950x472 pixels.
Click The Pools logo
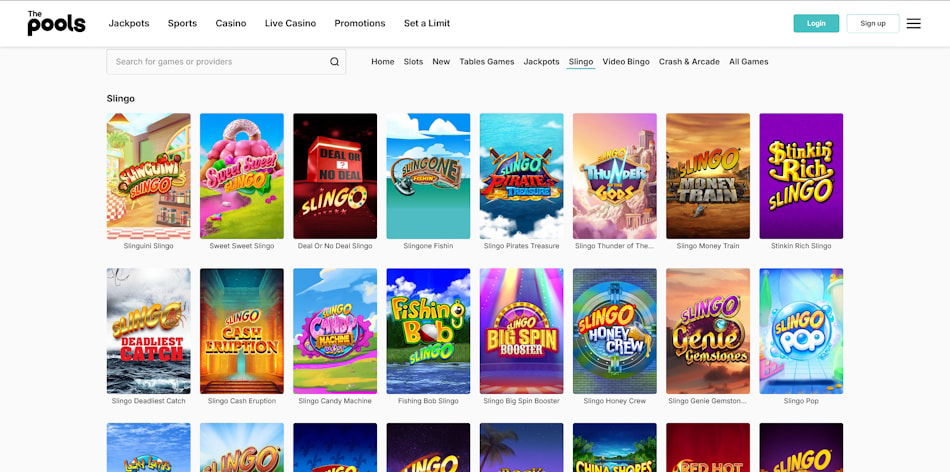(56, 23)
